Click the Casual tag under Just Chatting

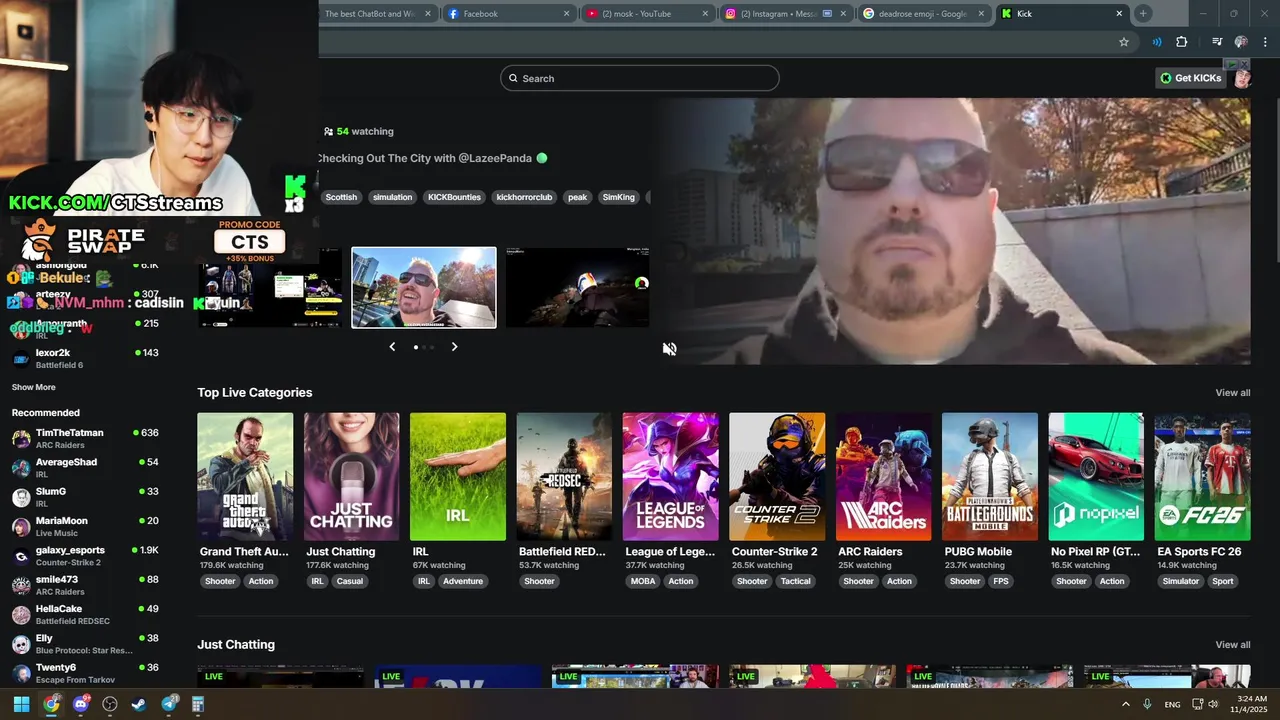[x=350, y=581]
